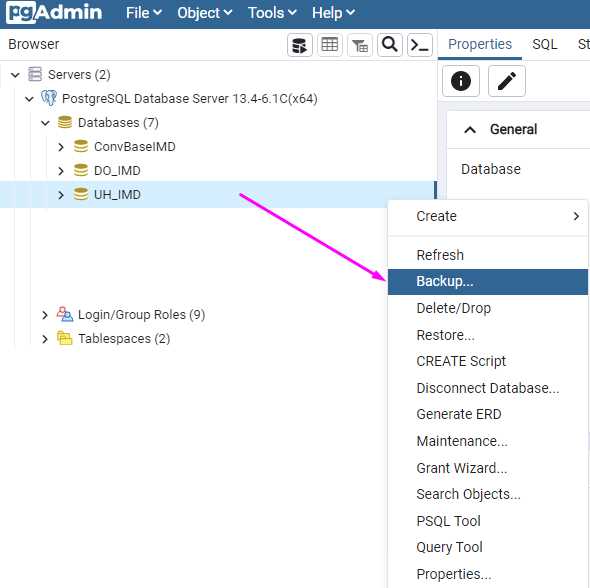Click the Filtered Rows toolbar icon
Viewport: 590px width, 588px height.
click(x=360, y=45)
